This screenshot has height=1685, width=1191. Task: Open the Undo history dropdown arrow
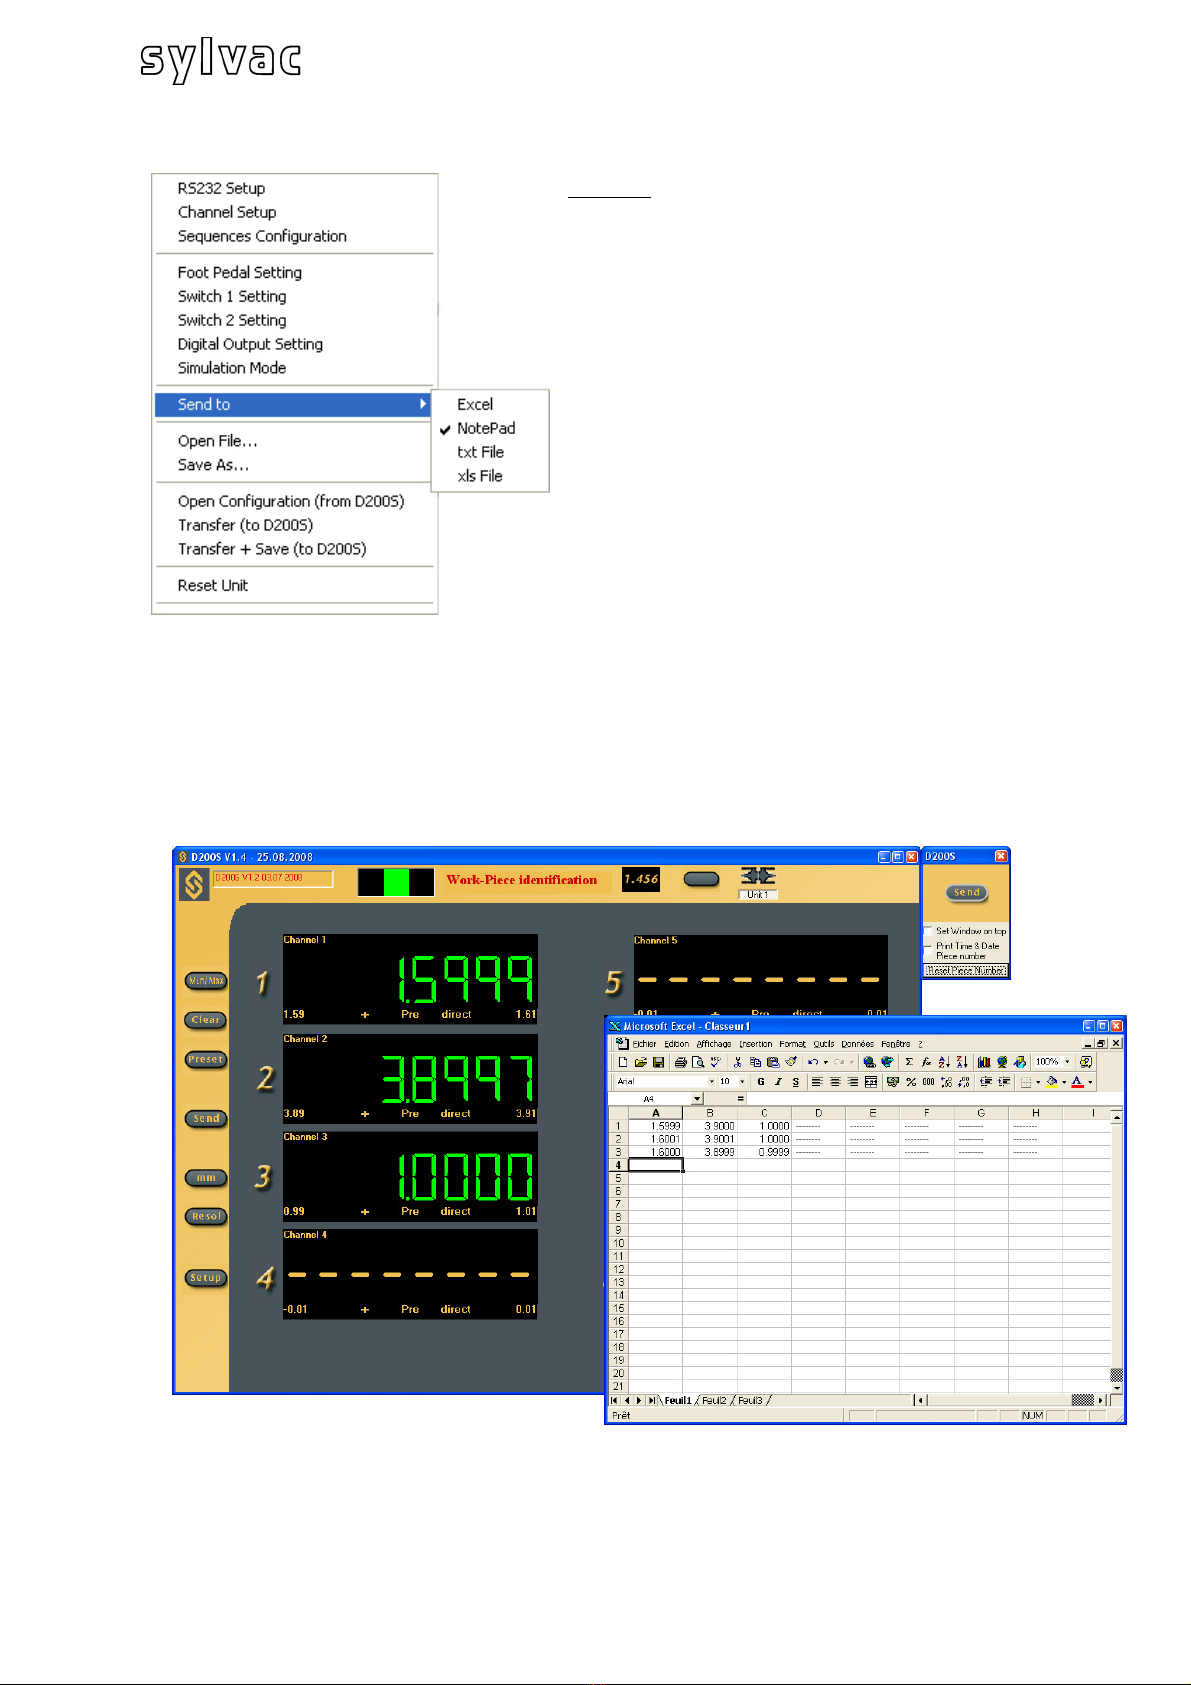826,1062
